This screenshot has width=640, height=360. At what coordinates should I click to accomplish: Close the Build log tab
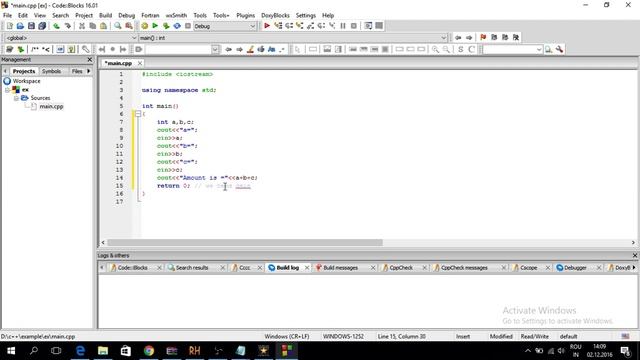pyautogui.click(x=307, y=268)
